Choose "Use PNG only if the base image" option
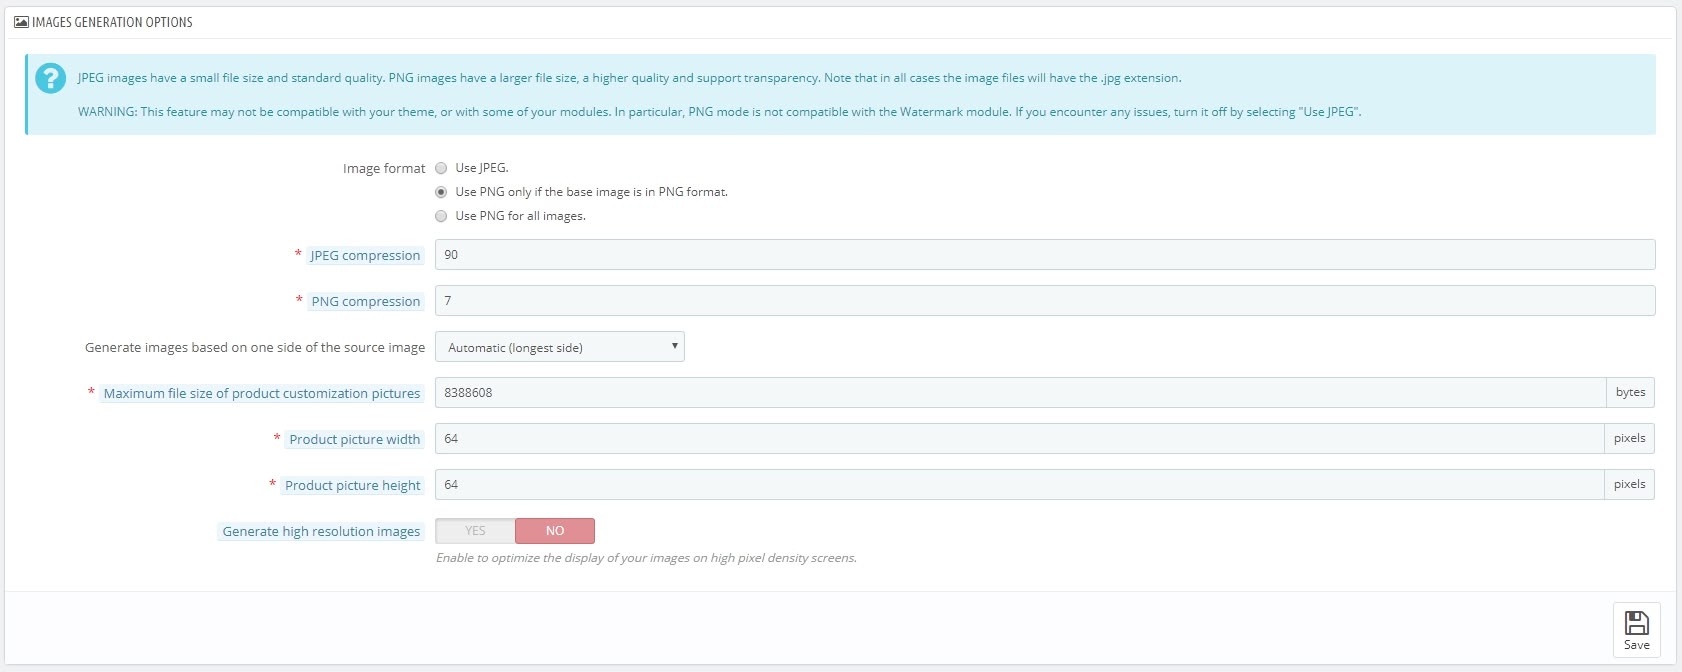The image size is (1682, 672). point(441,192)
